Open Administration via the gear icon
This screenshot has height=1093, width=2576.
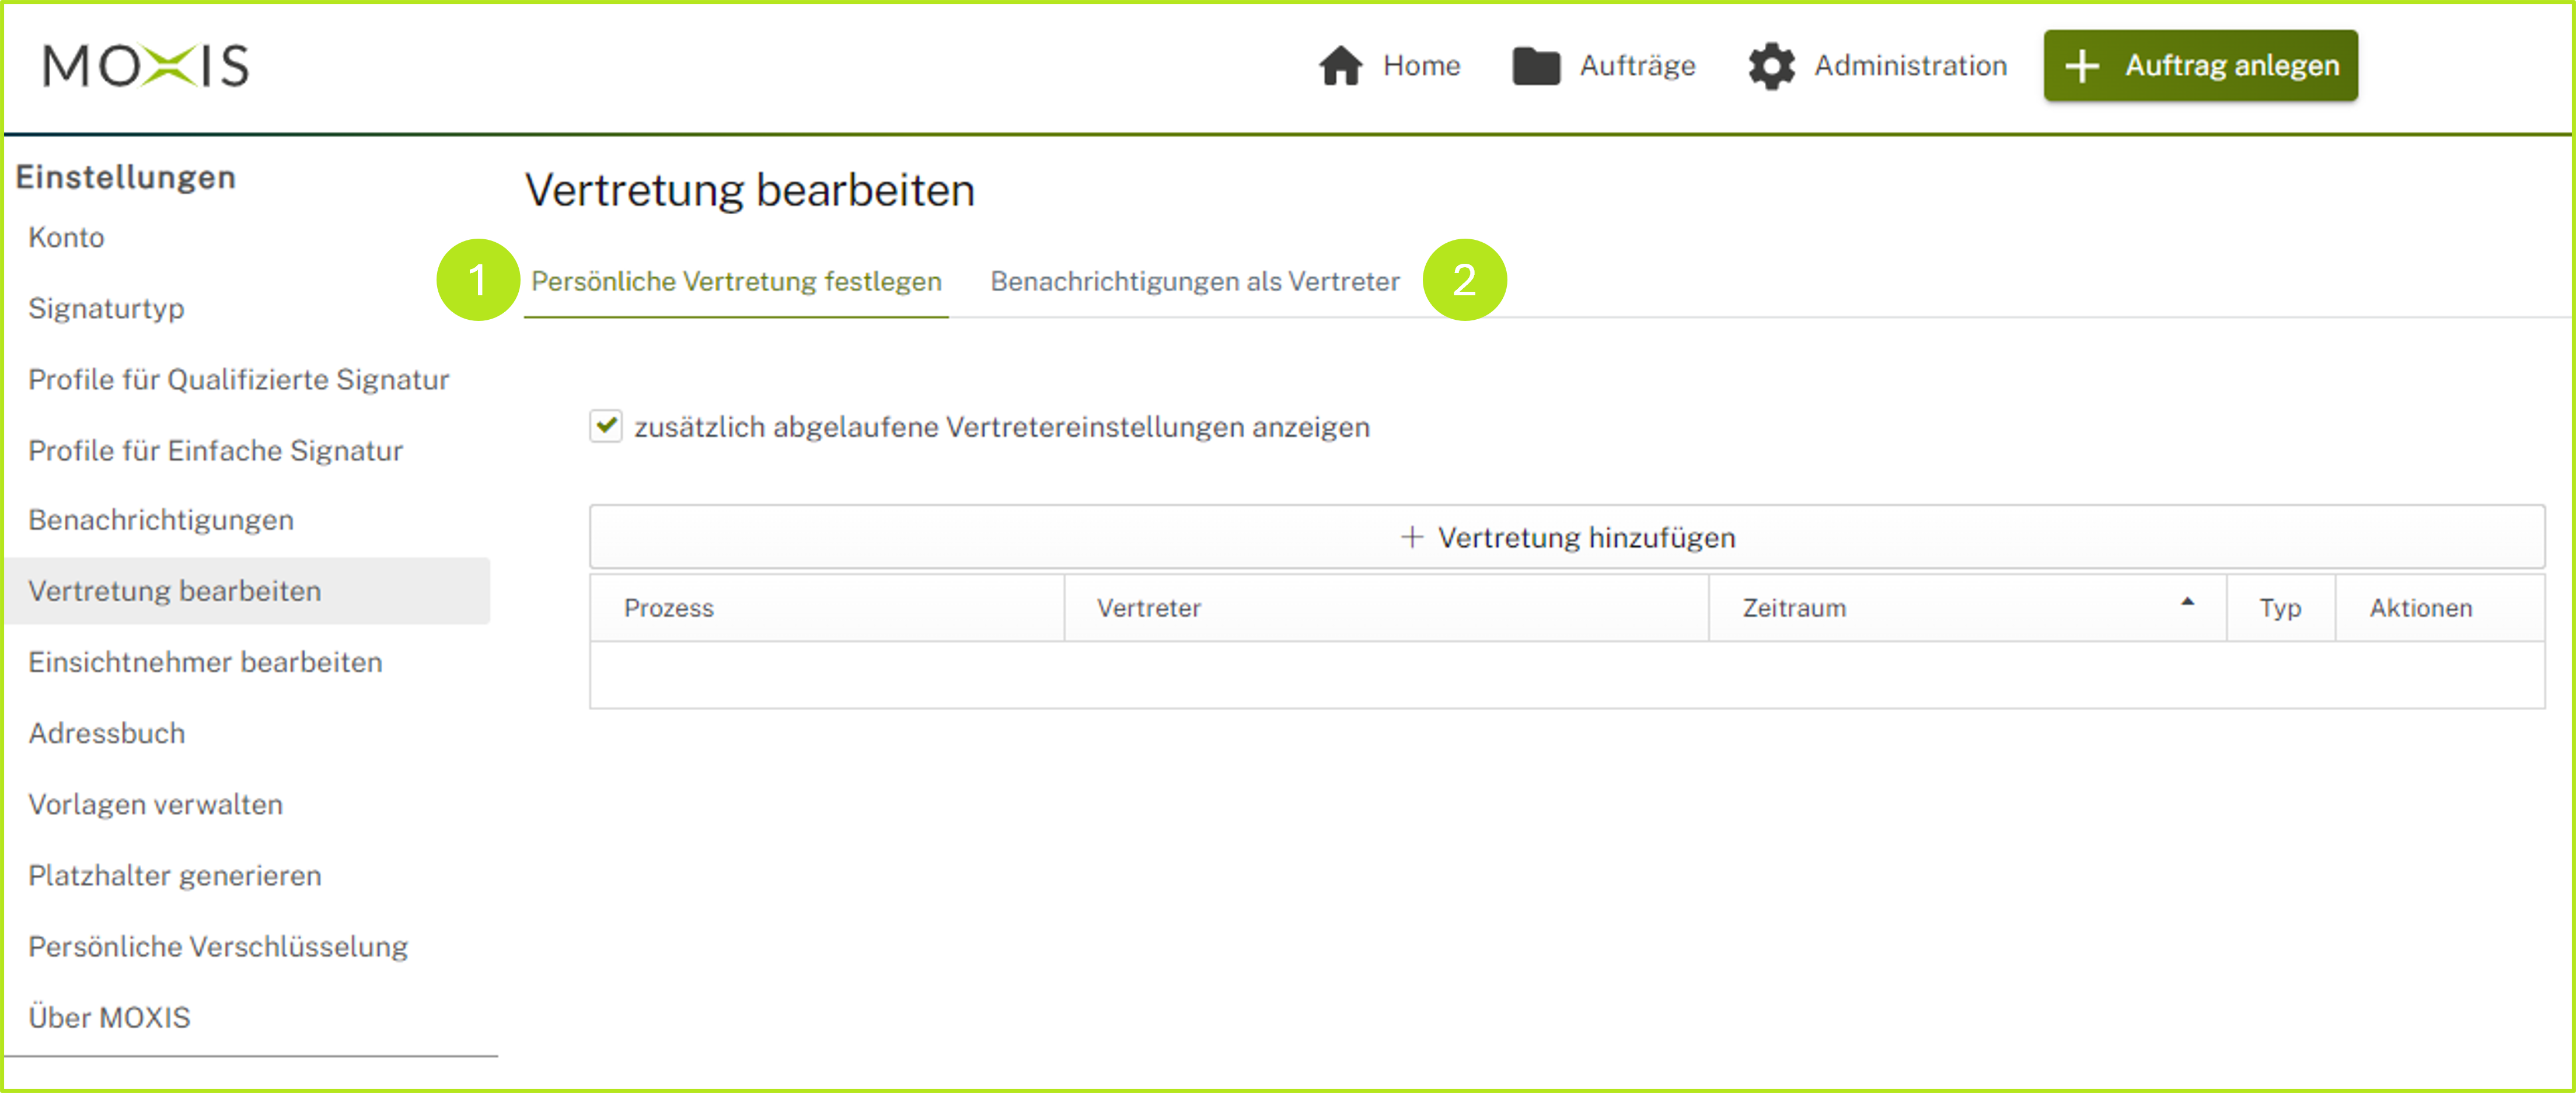point(1772,65)
